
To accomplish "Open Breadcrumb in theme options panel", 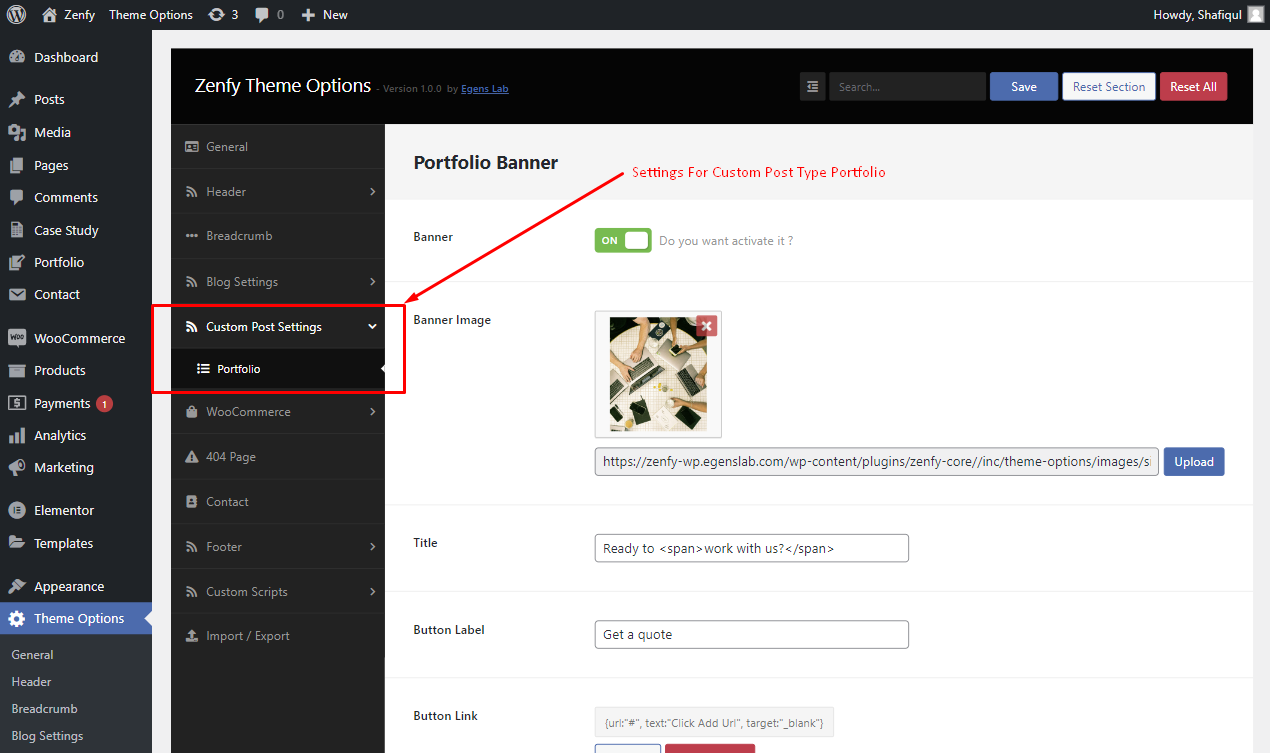I will pyautogui.click(x=278, y=236).
